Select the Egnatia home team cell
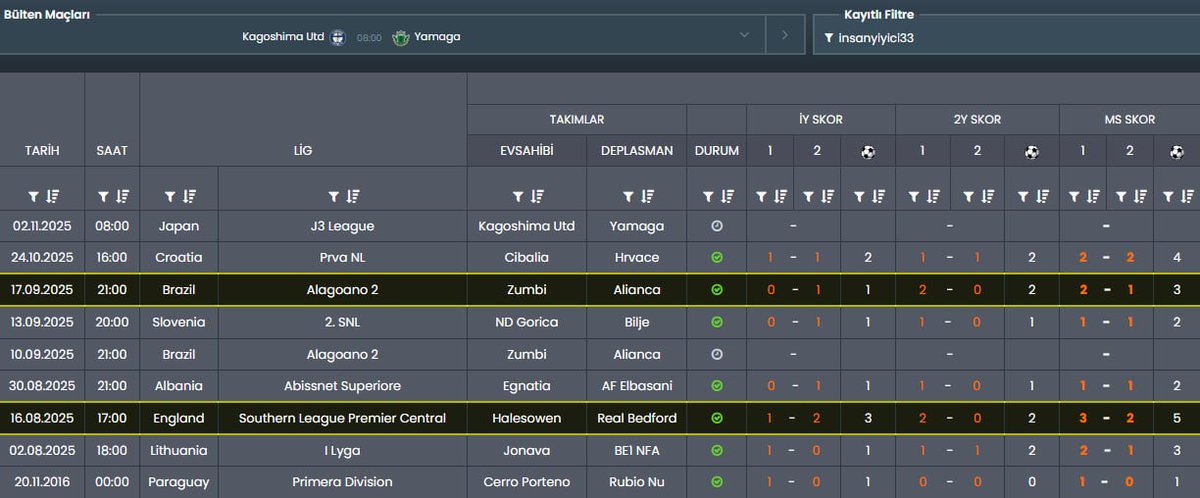 (527, 386)
